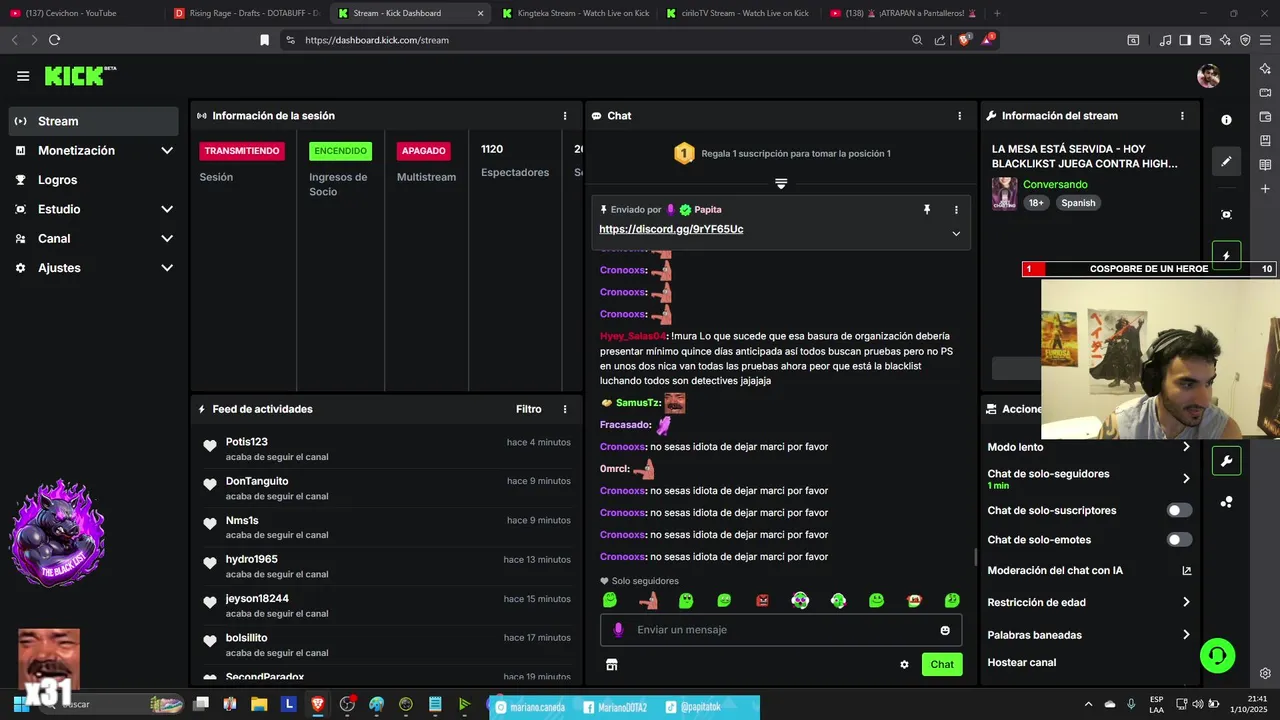
Task: Click the info icon in right rail
Action: coord(1227,120)
